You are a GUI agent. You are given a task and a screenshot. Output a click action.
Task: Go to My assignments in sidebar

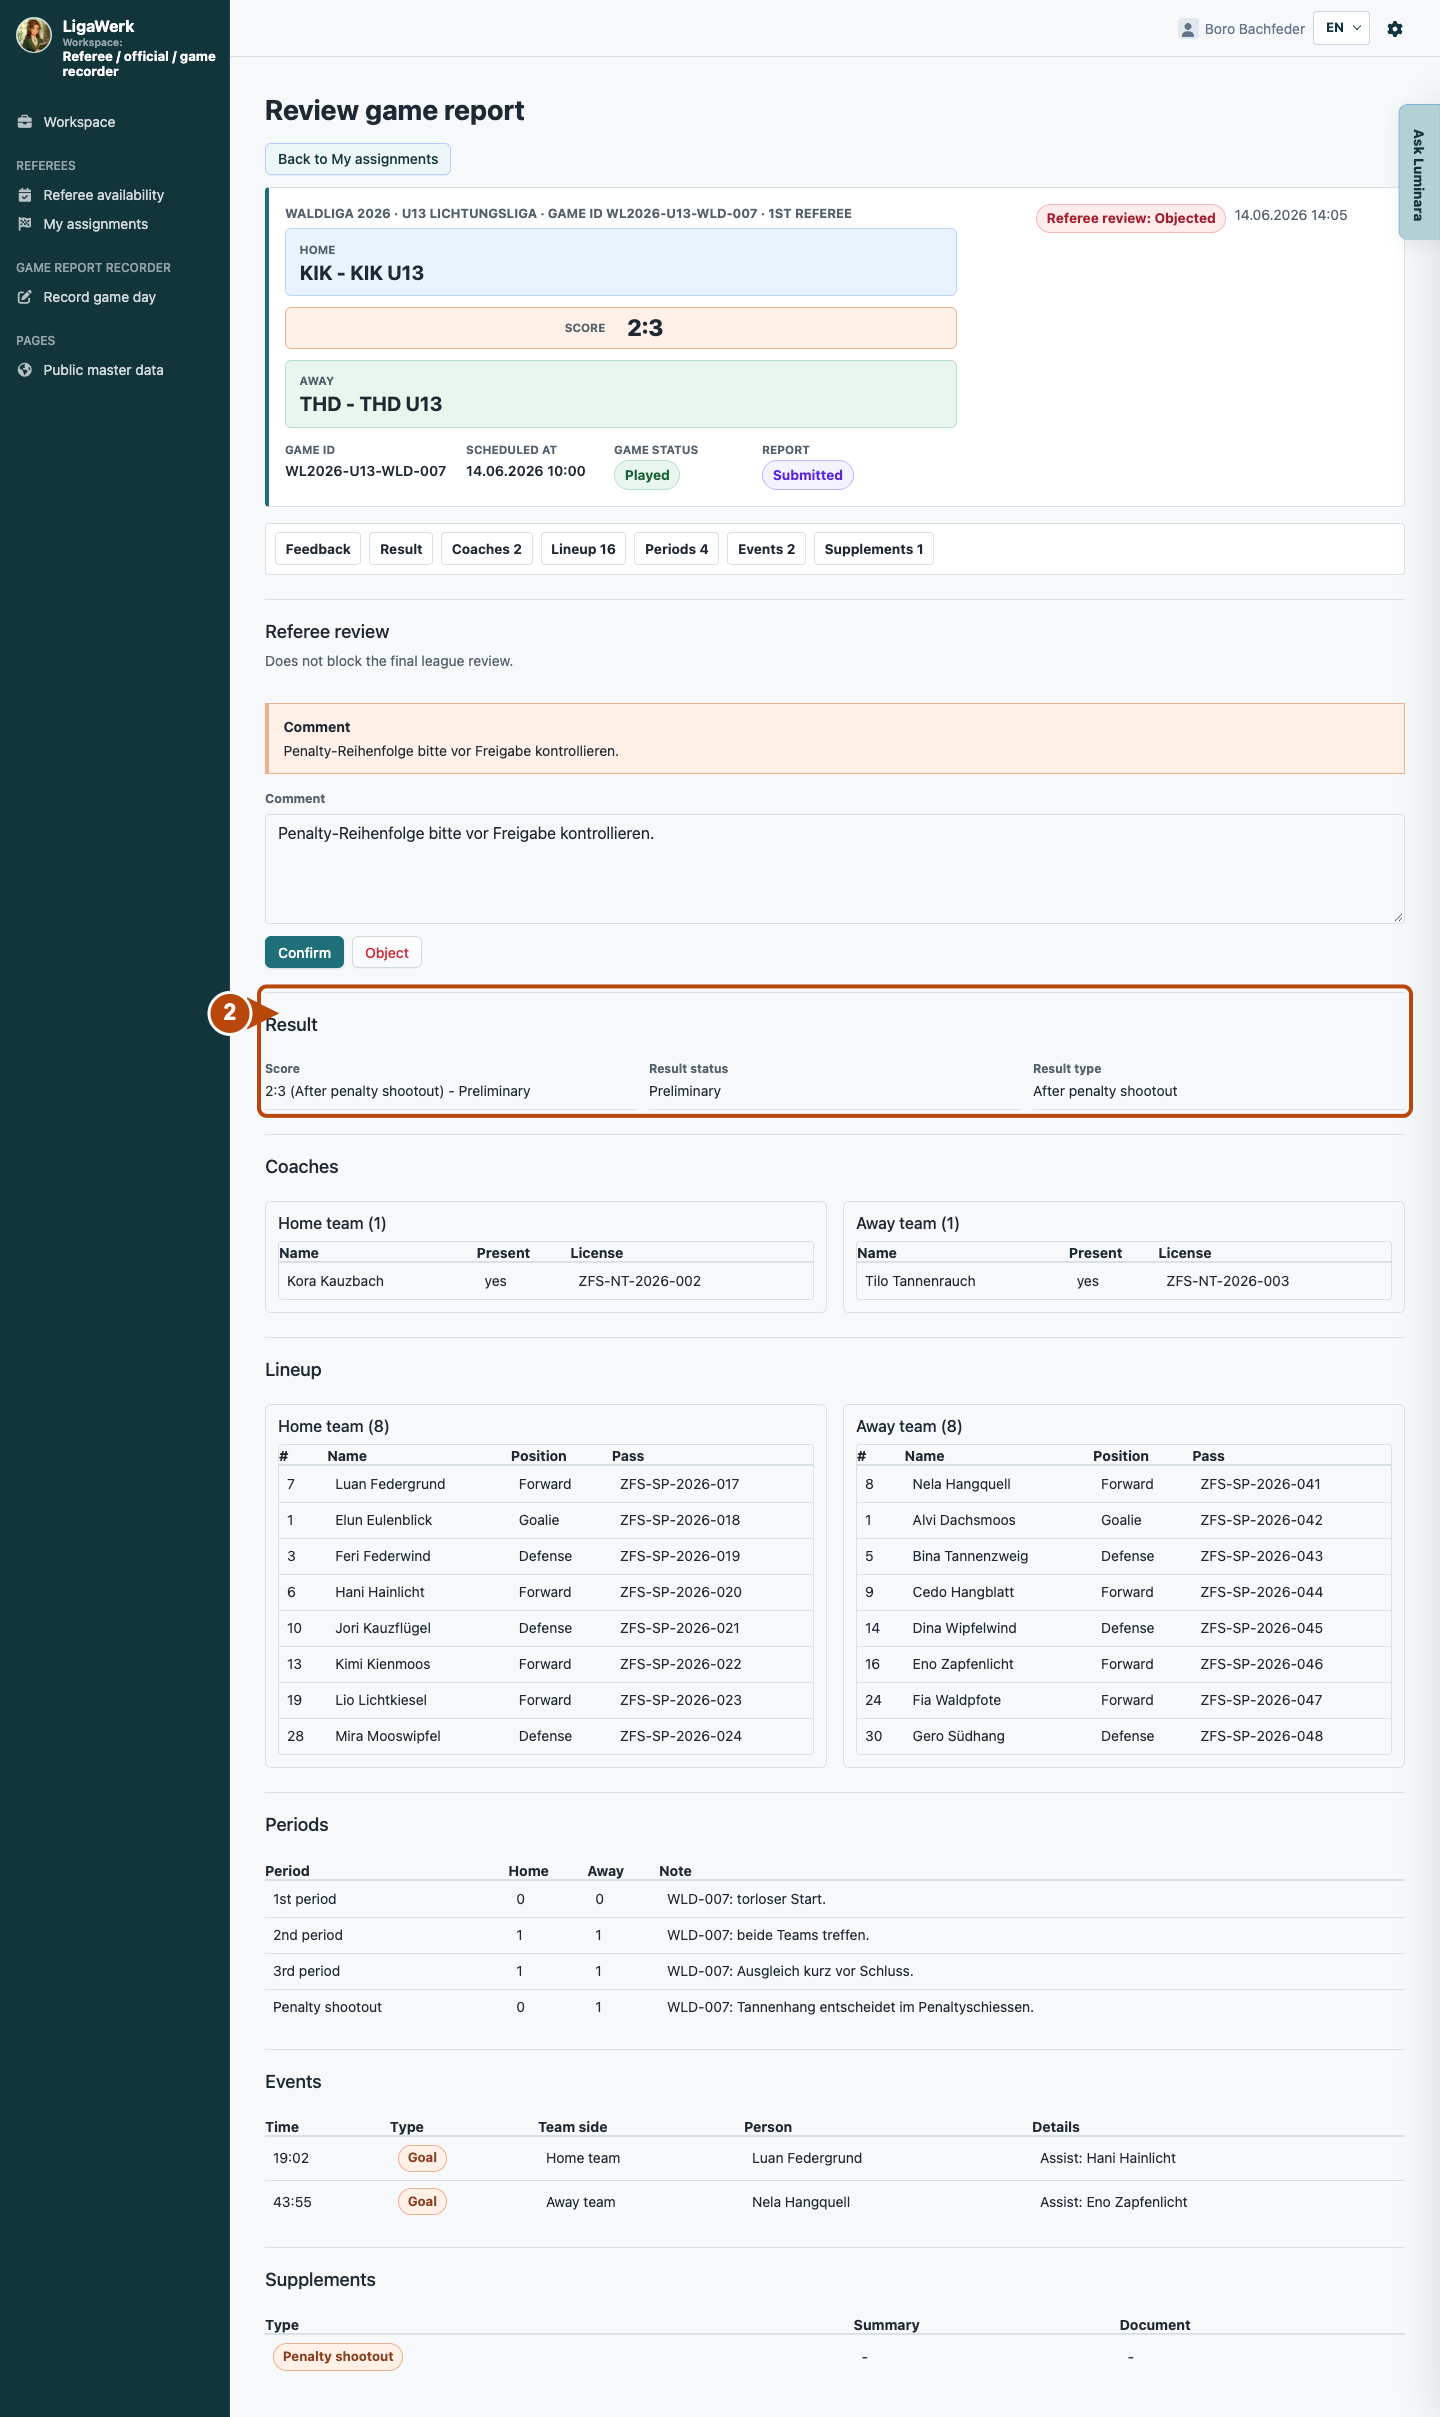click(95, 224)
